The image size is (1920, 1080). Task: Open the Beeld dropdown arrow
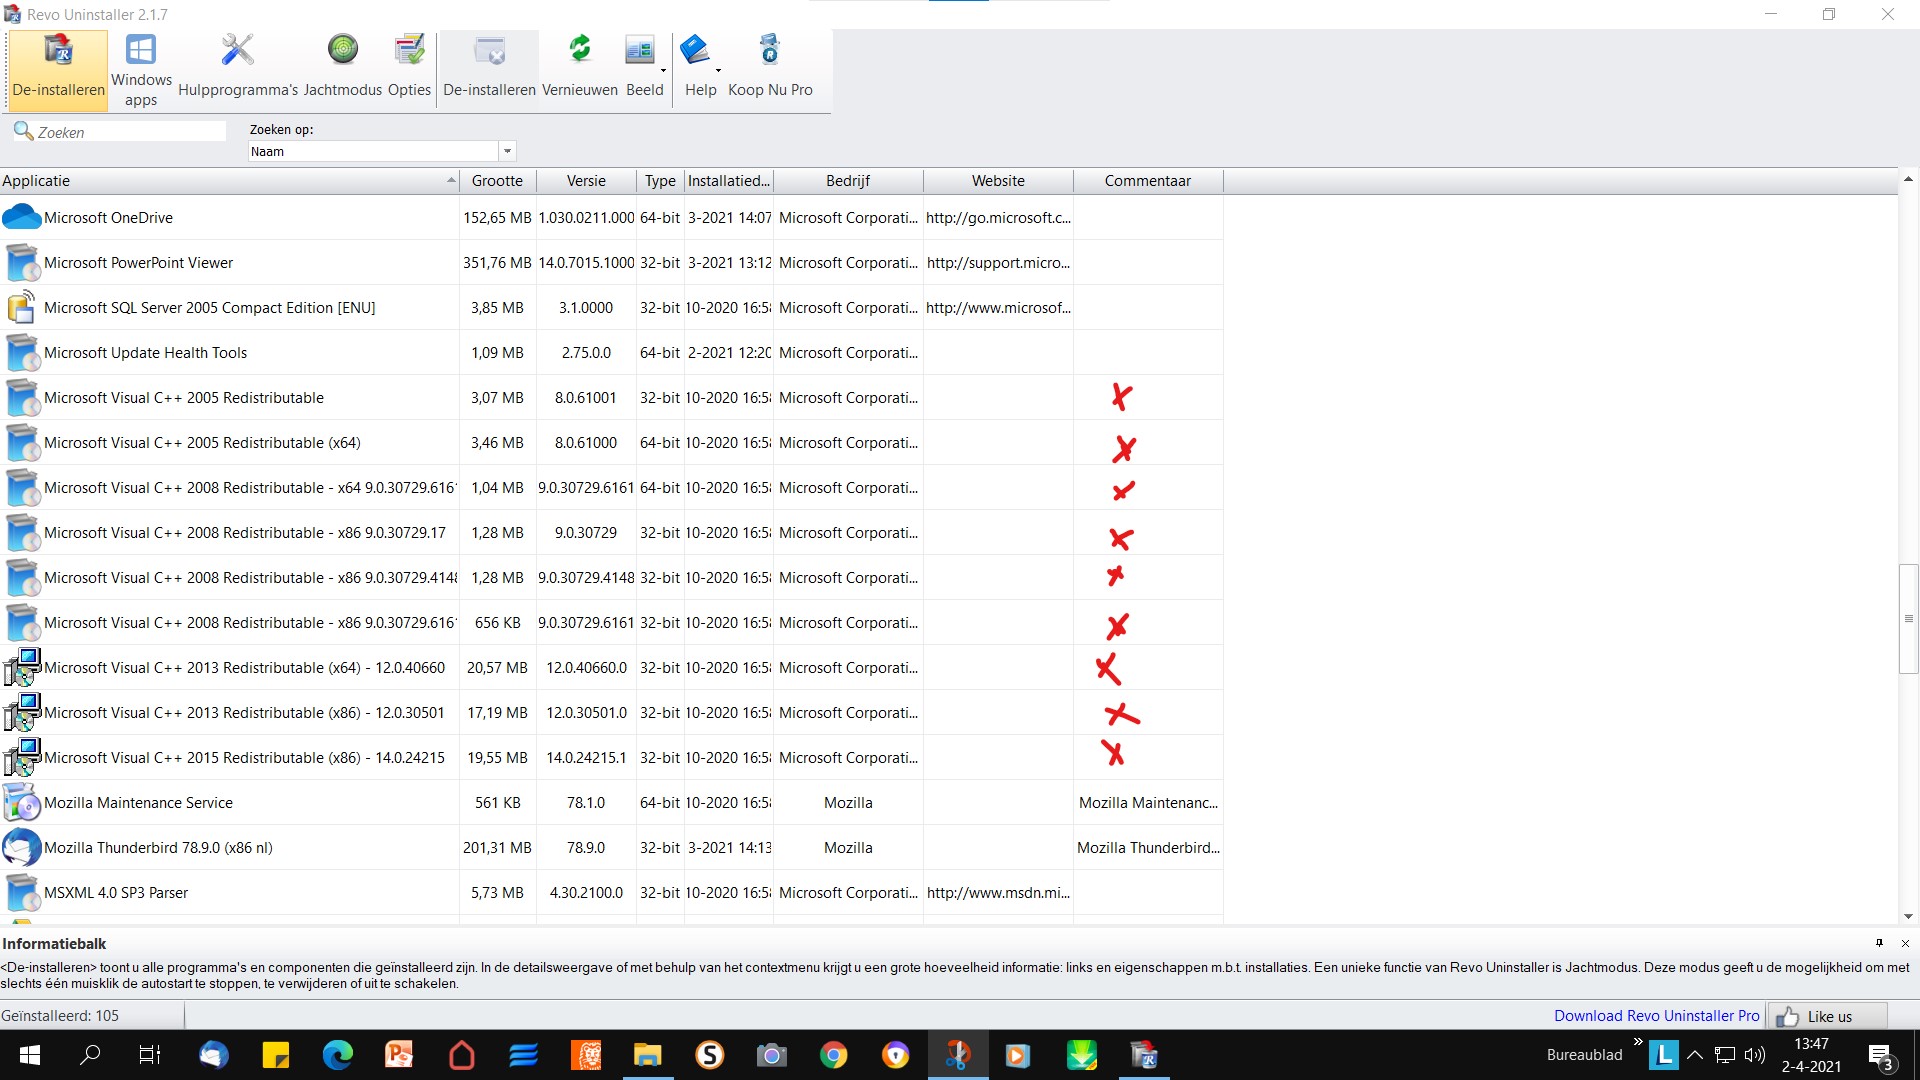pos(663,71)
